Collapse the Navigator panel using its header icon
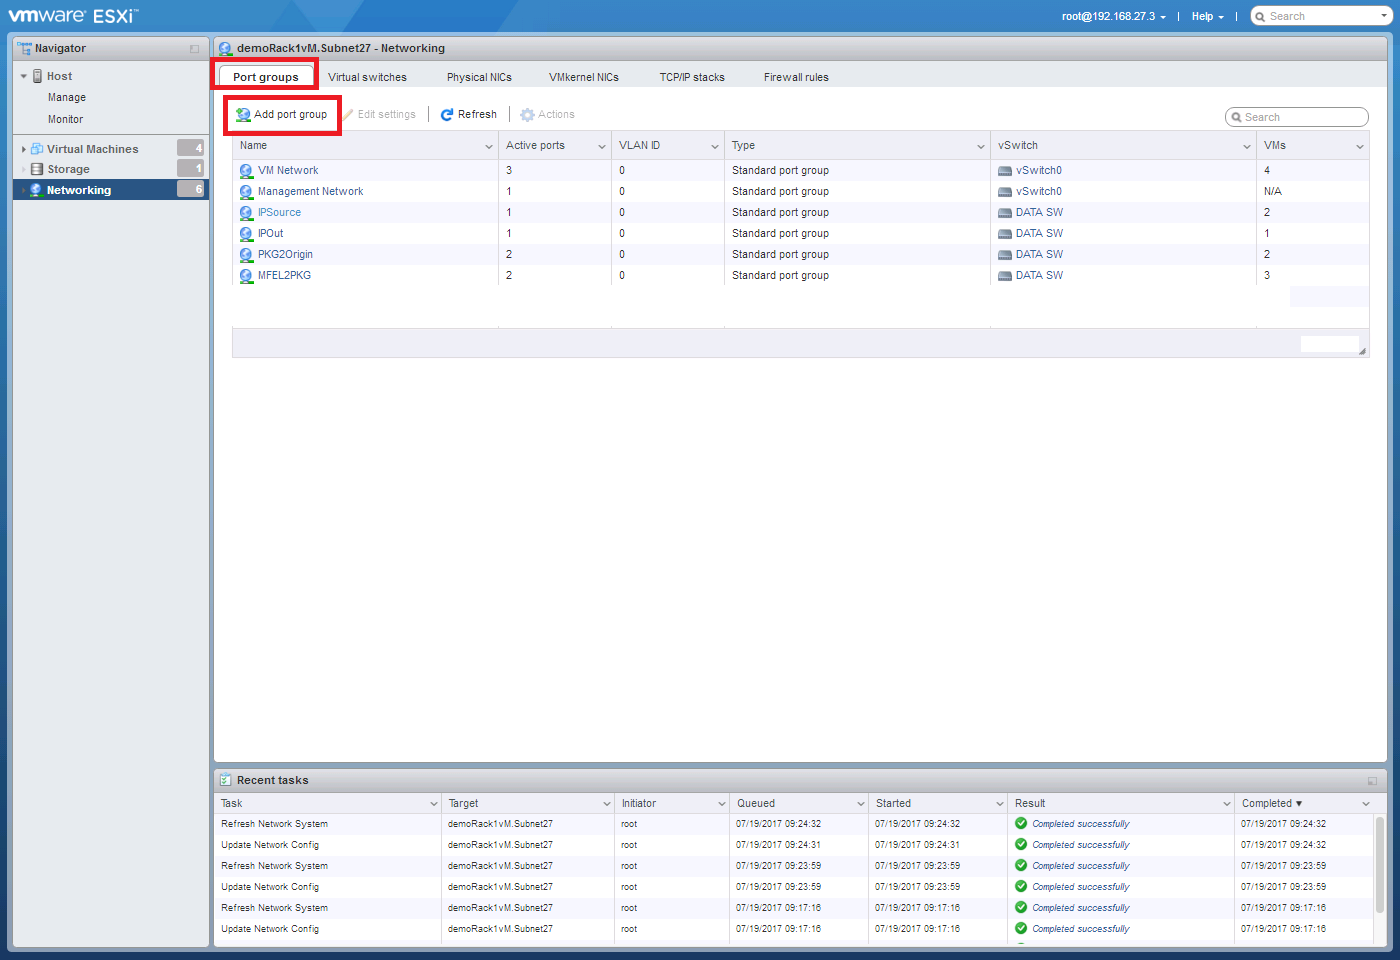 (x=194, y=49)
